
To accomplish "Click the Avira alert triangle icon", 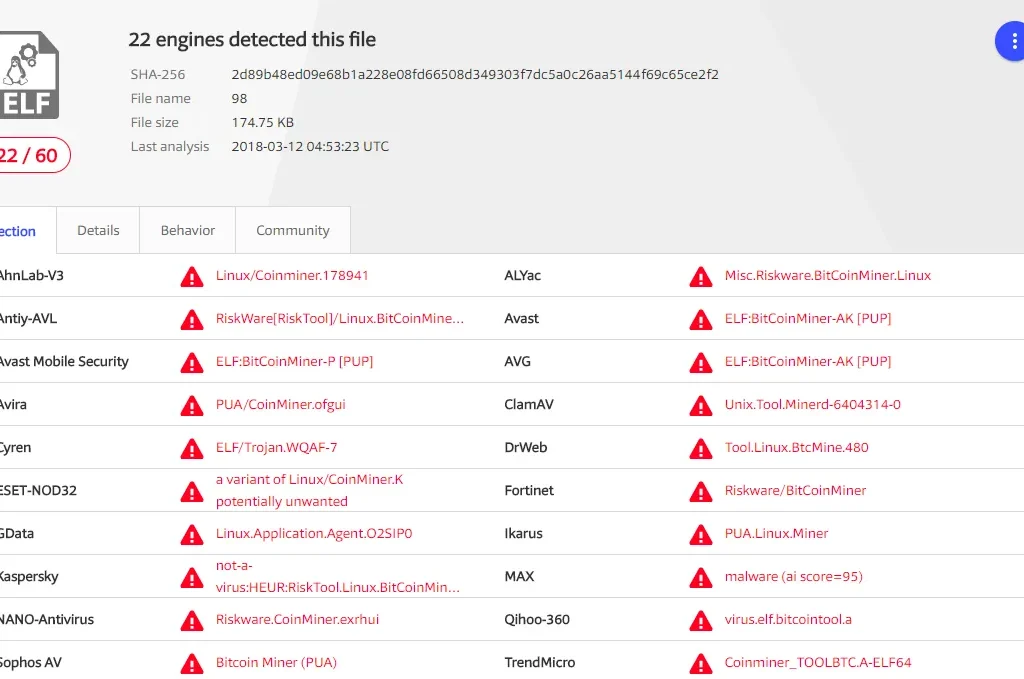I will point(192,406).
